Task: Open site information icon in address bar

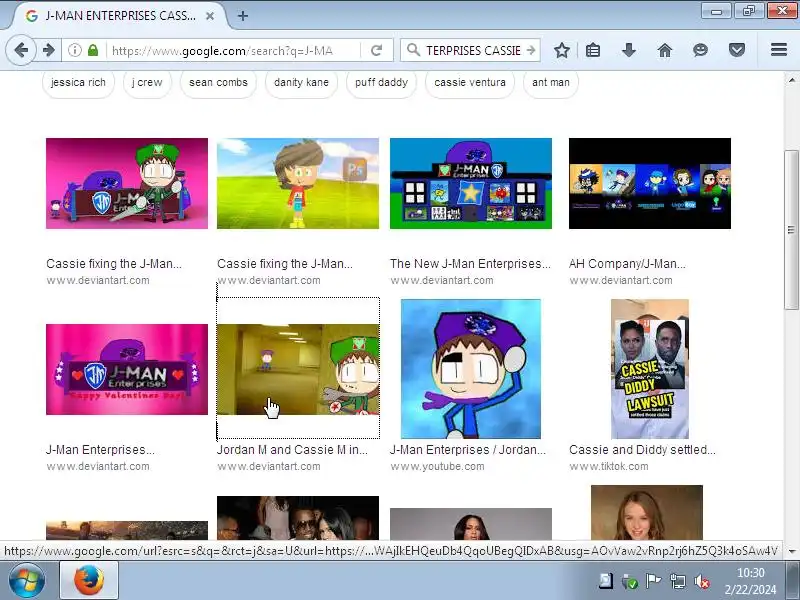Action: click(74, 50)
